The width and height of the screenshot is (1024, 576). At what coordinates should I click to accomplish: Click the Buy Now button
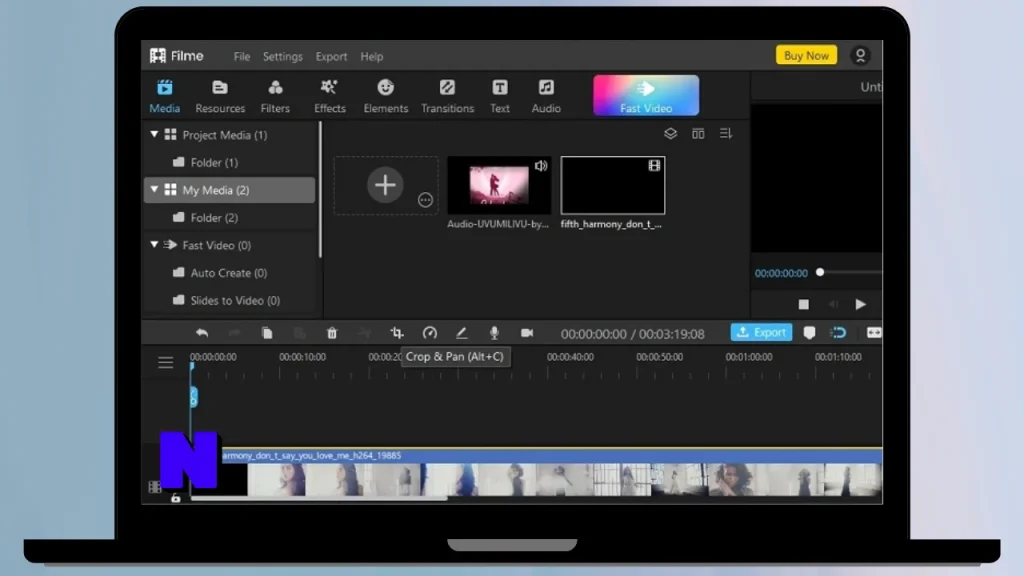[806, 56]
